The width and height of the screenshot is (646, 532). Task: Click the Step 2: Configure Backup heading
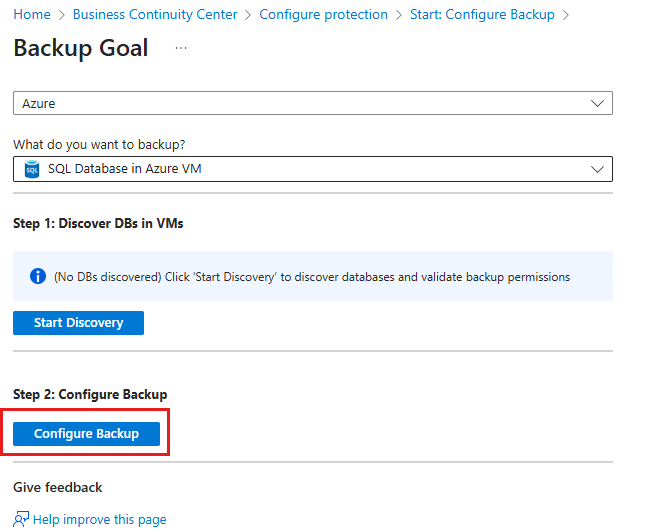tap(90, 394)
